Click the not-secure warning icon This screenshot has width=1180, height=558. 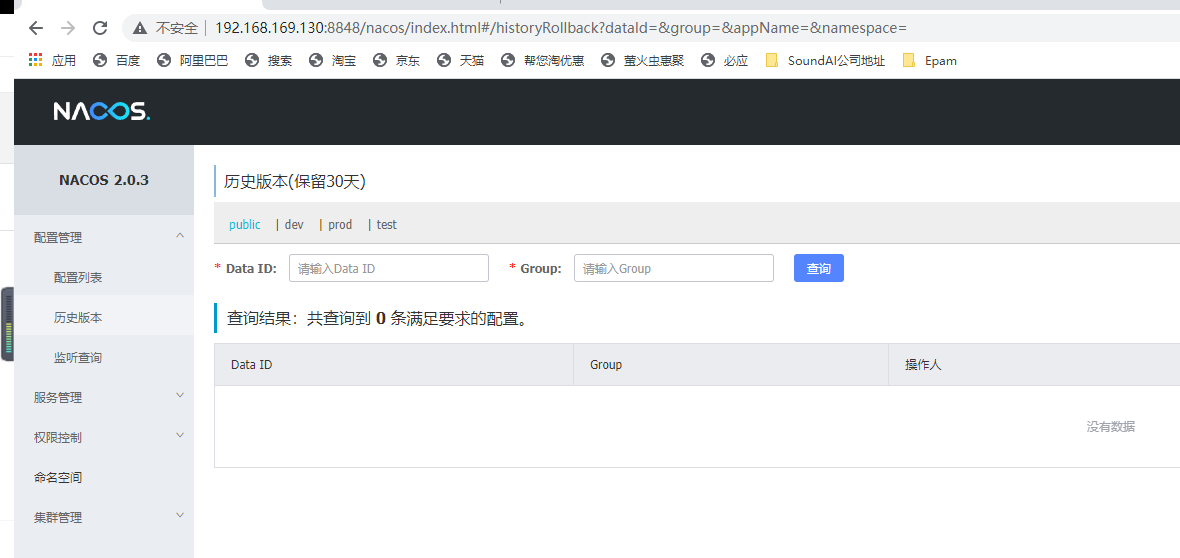(x=140, y=29)
